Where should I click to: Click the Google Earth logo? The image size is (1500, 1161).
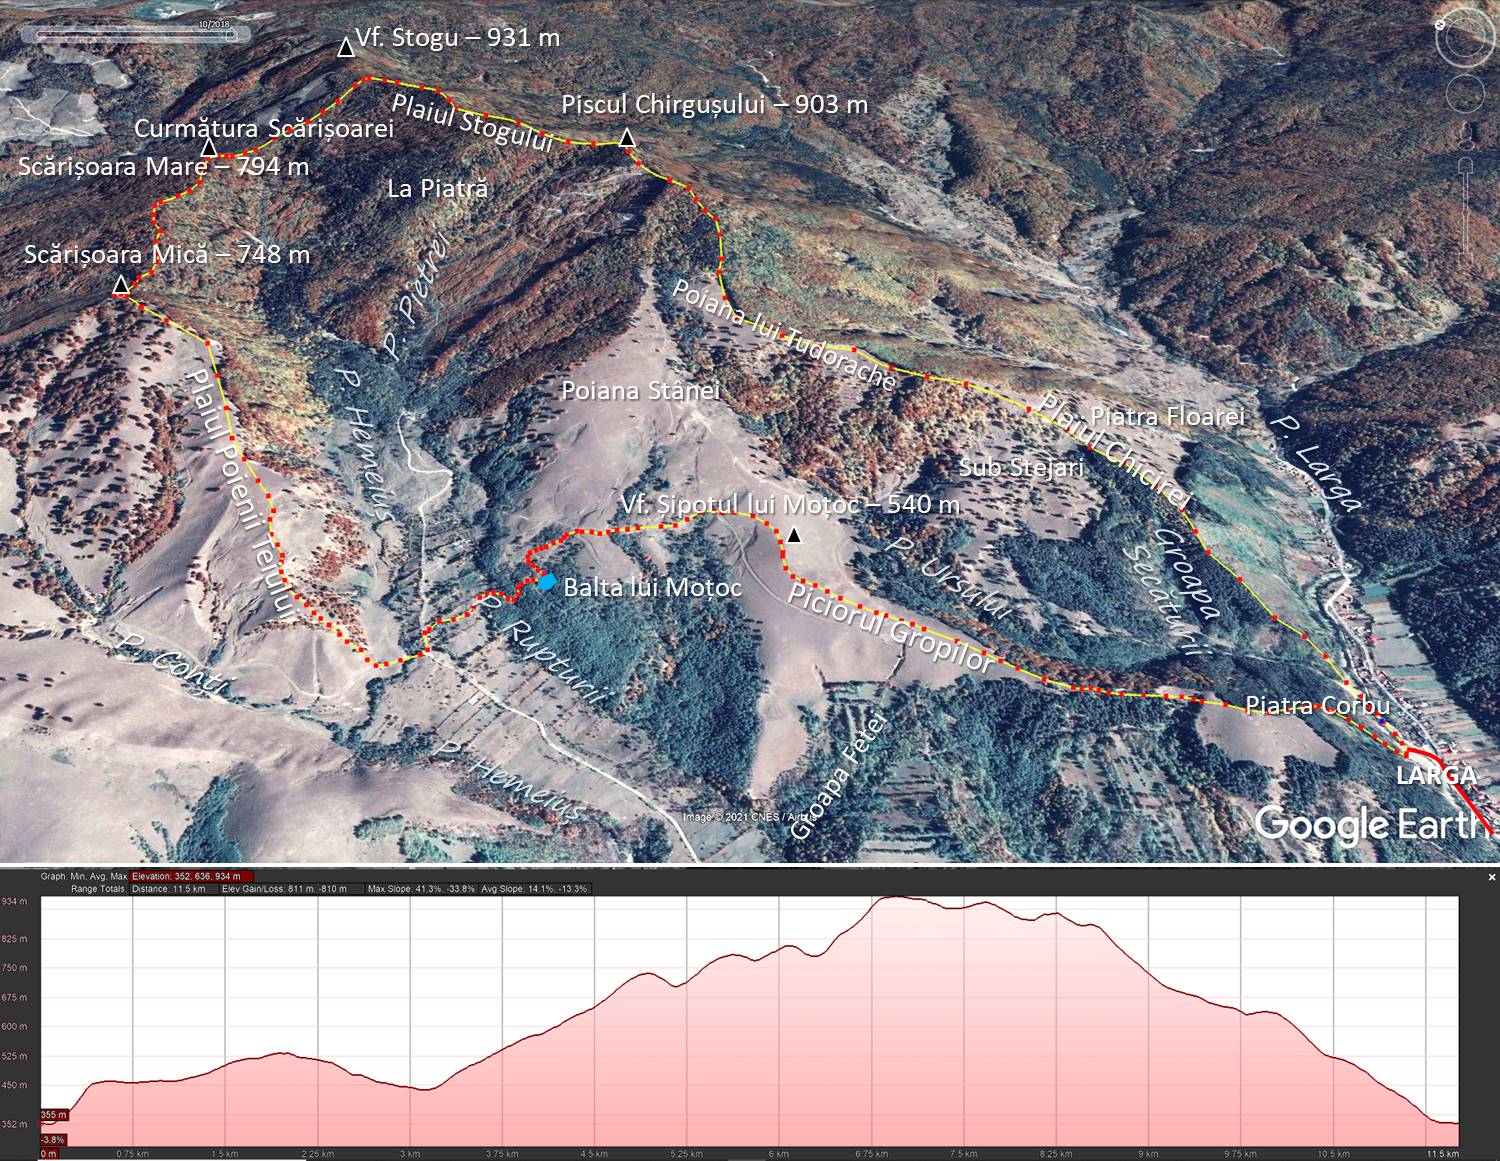coord(1365,826)
